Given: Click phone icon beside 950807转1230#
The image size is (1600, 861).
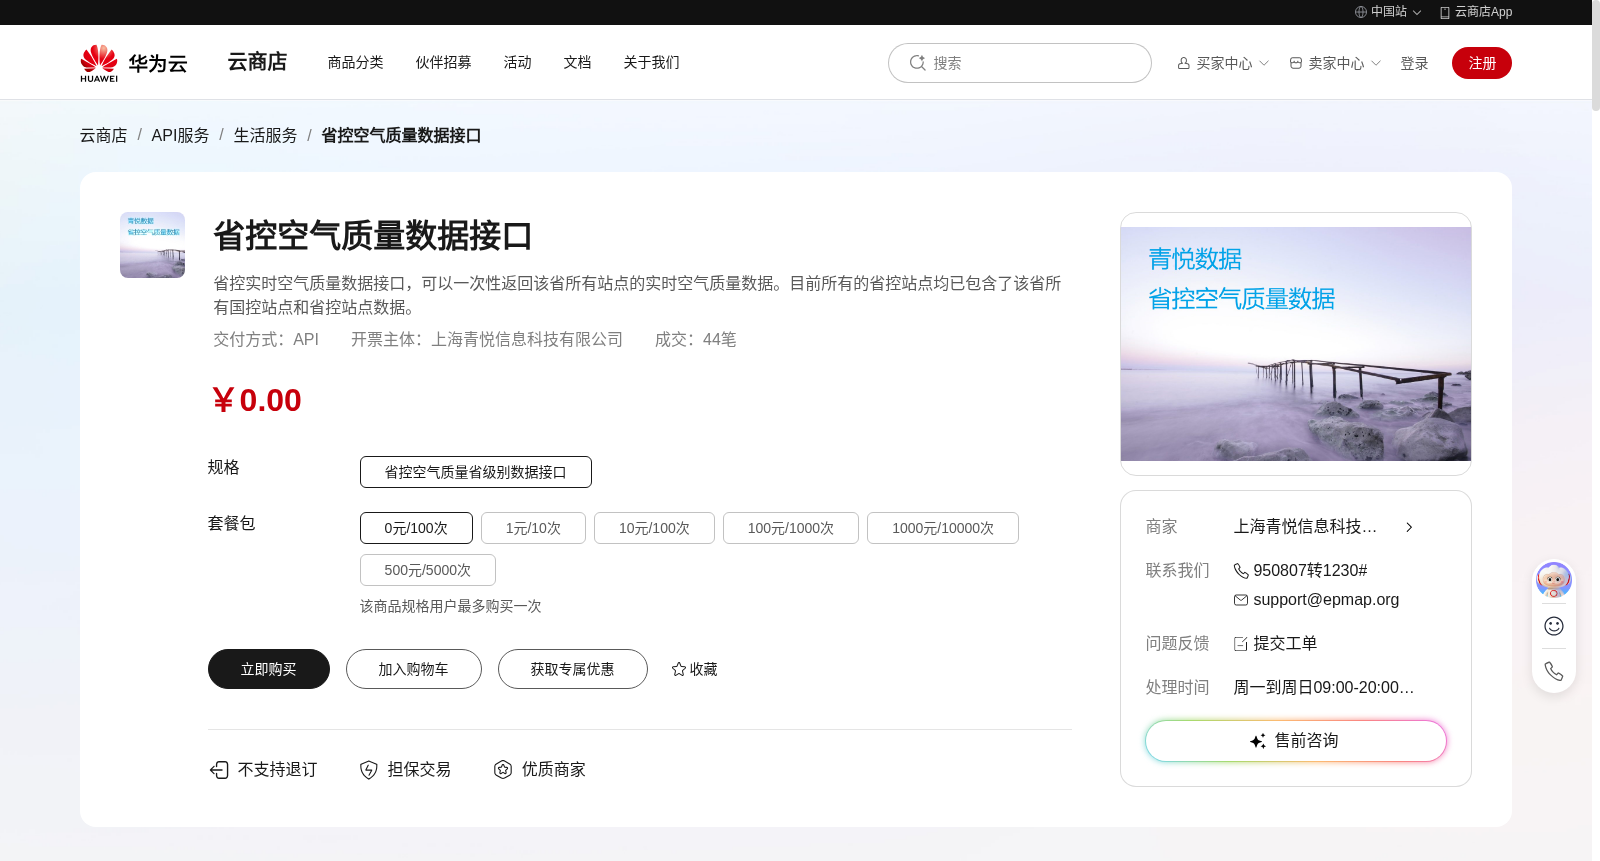Looking at the screenshot, I should click(x=1241, y=570).
